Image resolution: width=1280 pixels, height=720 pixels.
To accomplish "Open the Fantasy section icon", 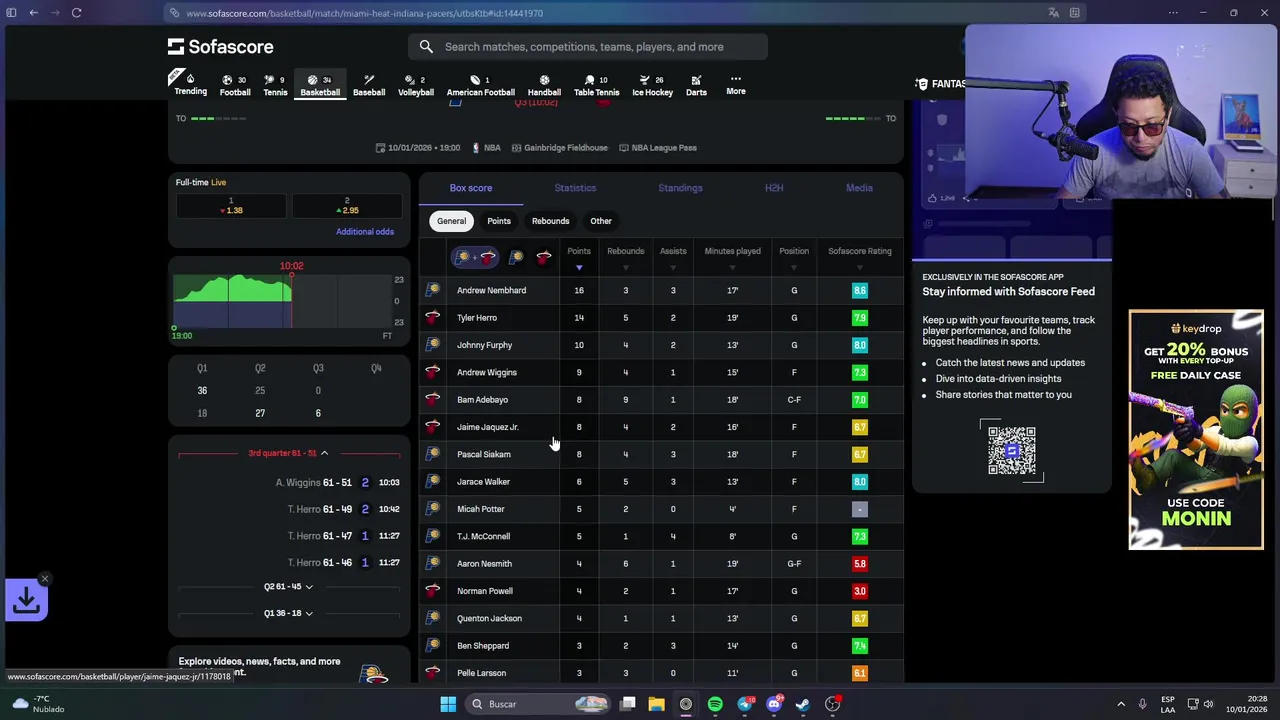I will point(921,84).
